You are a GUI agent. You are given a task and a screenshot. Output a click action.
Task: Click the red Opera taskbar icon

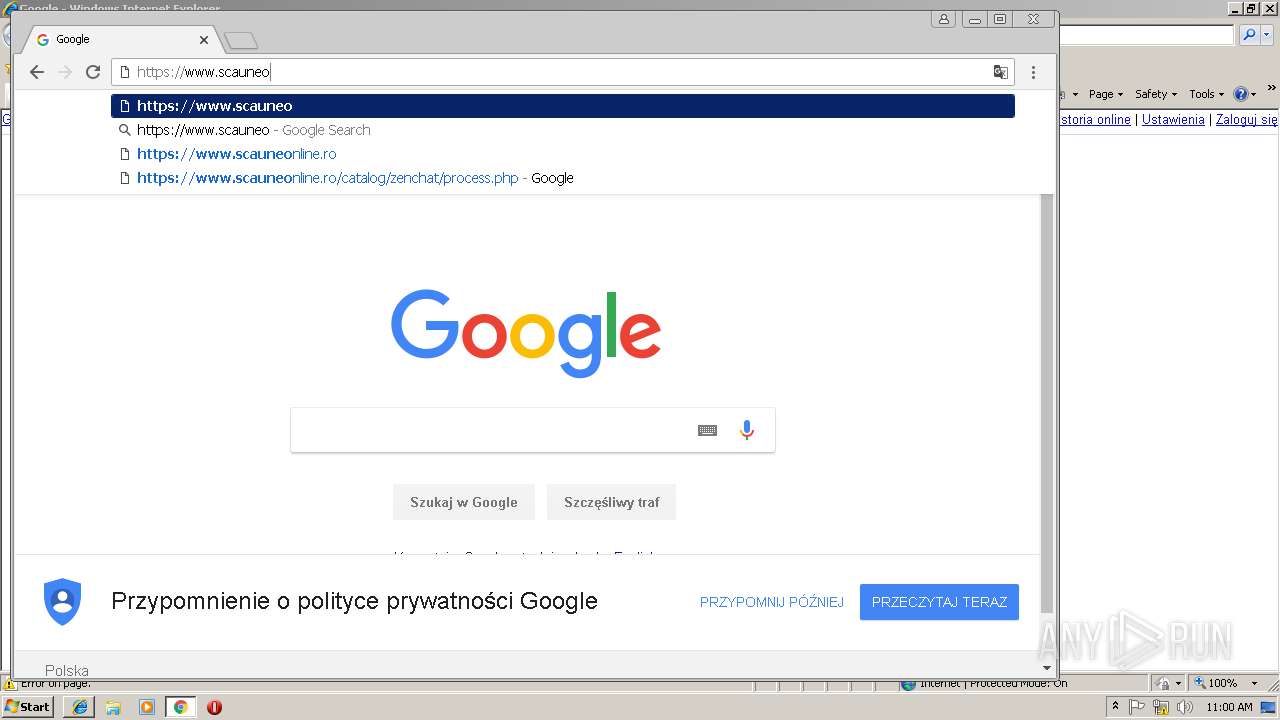[x=214, y=707]
